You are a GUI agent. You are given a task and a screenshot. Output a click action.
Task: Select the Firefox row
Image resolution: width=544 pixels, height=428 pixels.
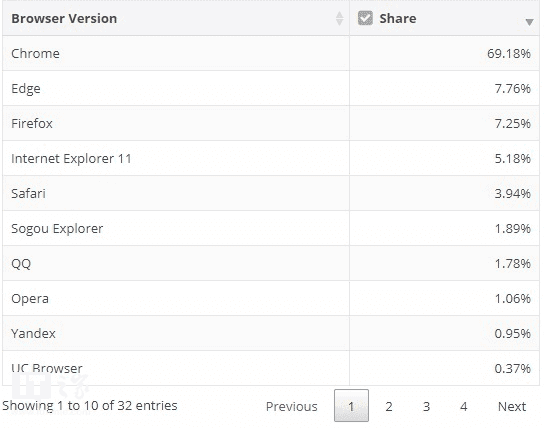click(x=271, y=123)
